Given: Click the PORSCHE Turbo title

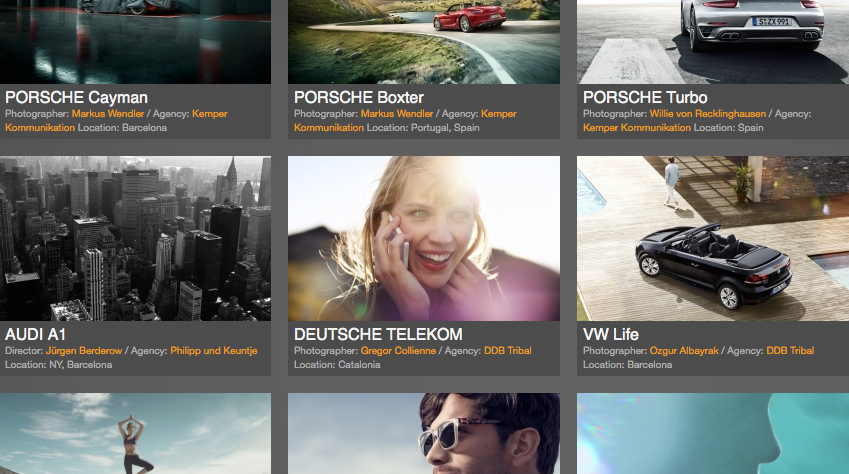Looking at the screenshot, I should pos(645,98).
